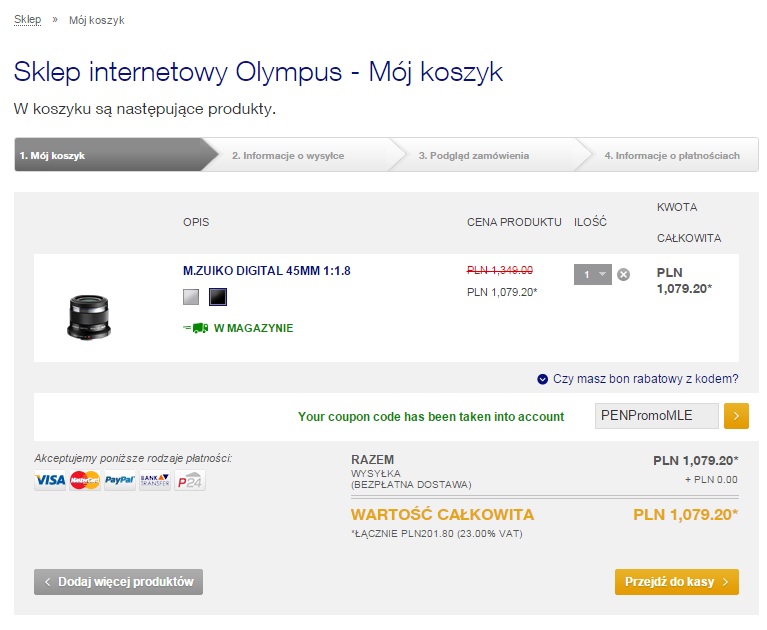This screenshot has height=630, width=767.
Task: Remove the lens using the X icon
Action: tap(623, 275)
